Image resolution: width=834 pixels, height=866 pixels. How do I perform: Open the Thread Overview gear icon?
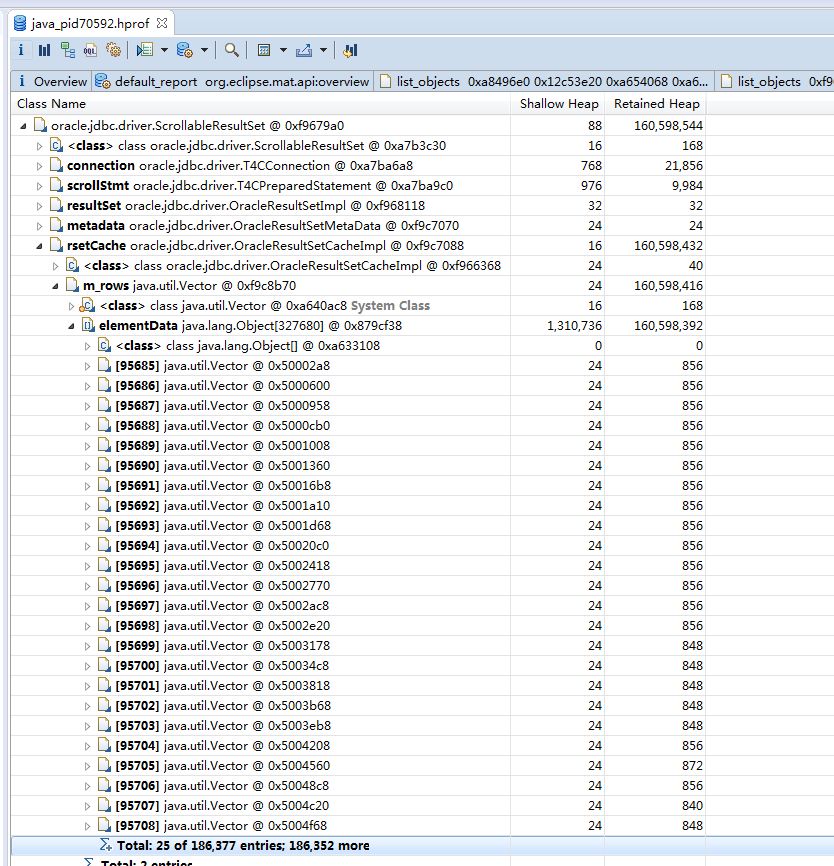(113, 50)
